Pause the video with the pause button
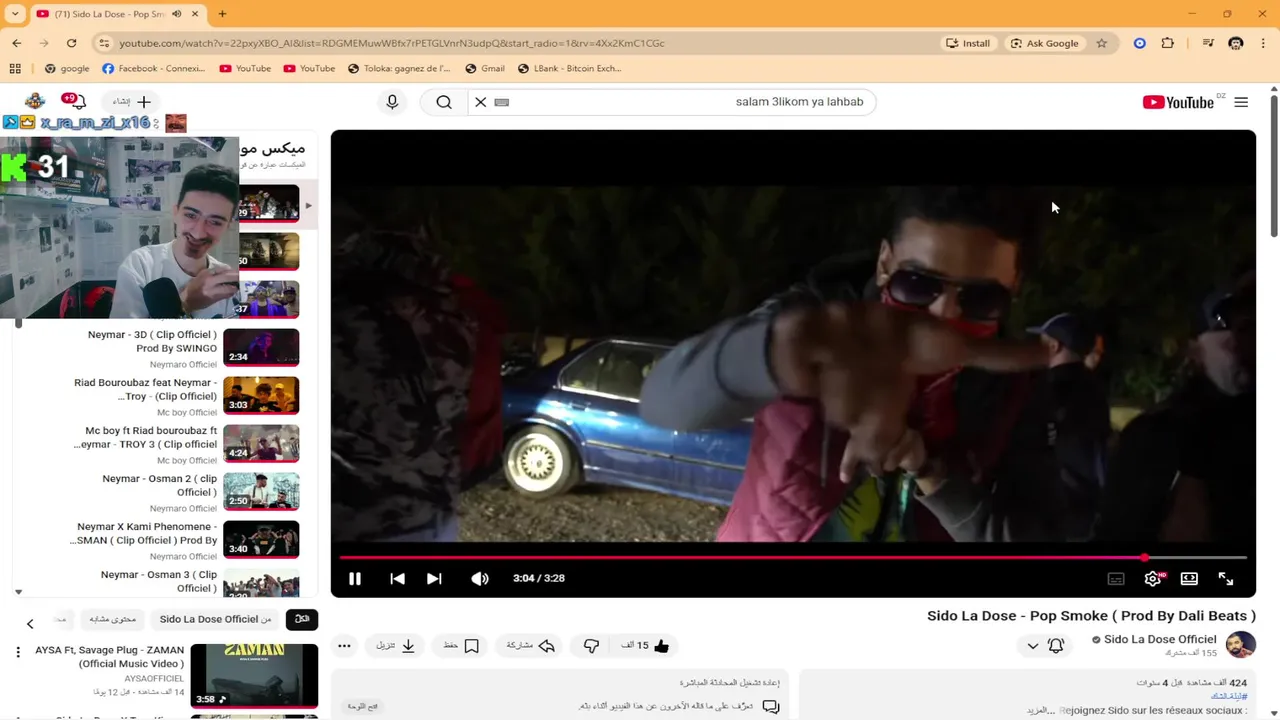The height and width of the screenshot is (720, 1280). tap(354, 578)
